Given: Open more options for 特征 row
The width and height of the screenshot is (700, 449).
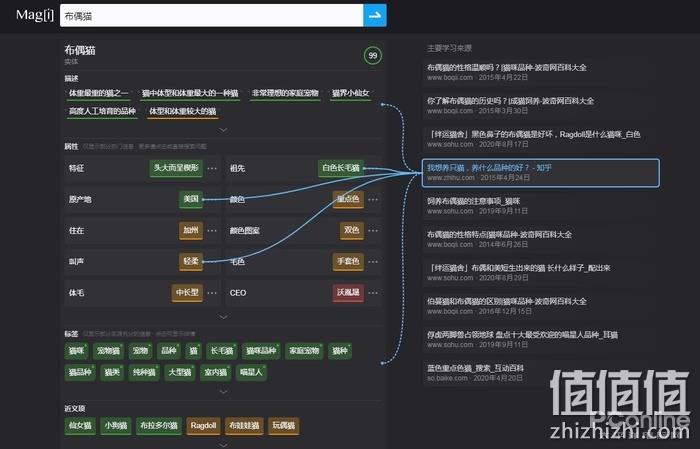Looking at the screenshot, I should point(212,168).
